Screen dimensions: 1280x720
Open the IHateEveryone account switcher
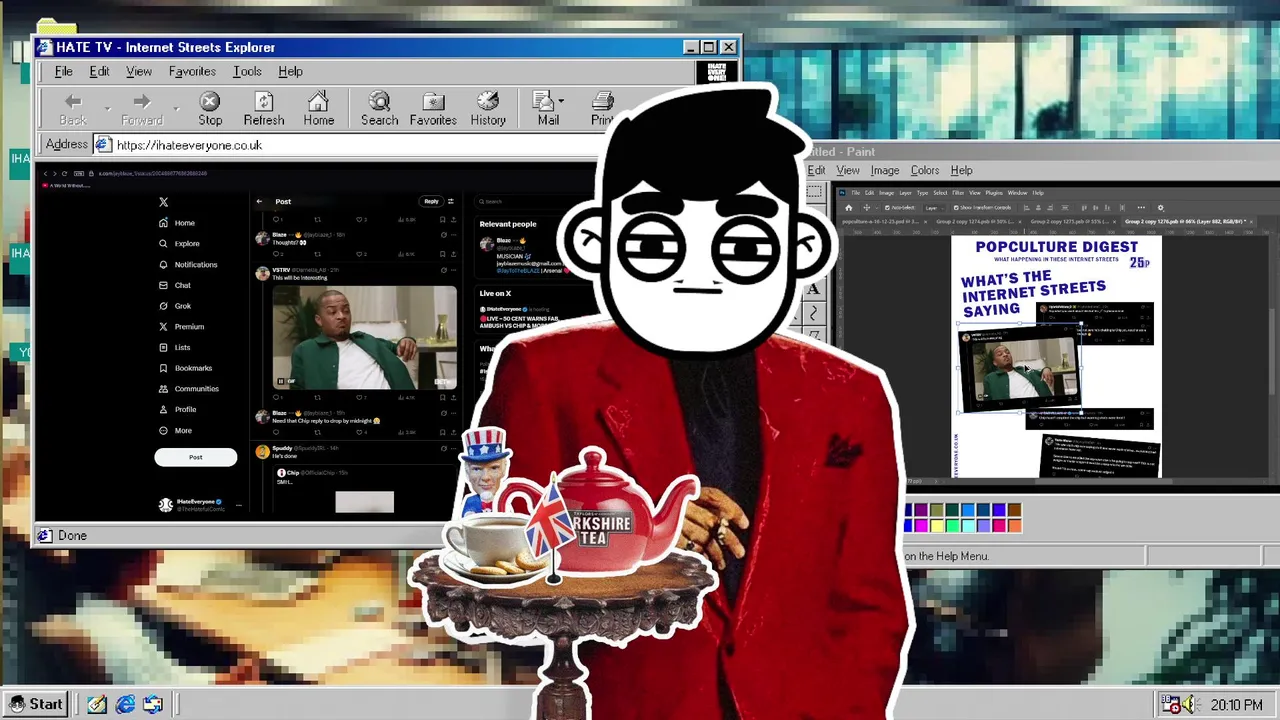pos(199,505)
